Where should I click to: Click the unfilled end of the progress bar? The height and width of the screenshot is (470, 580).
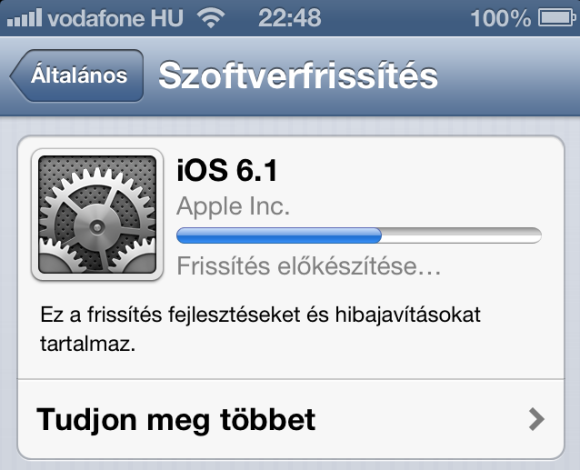[462, 236]
